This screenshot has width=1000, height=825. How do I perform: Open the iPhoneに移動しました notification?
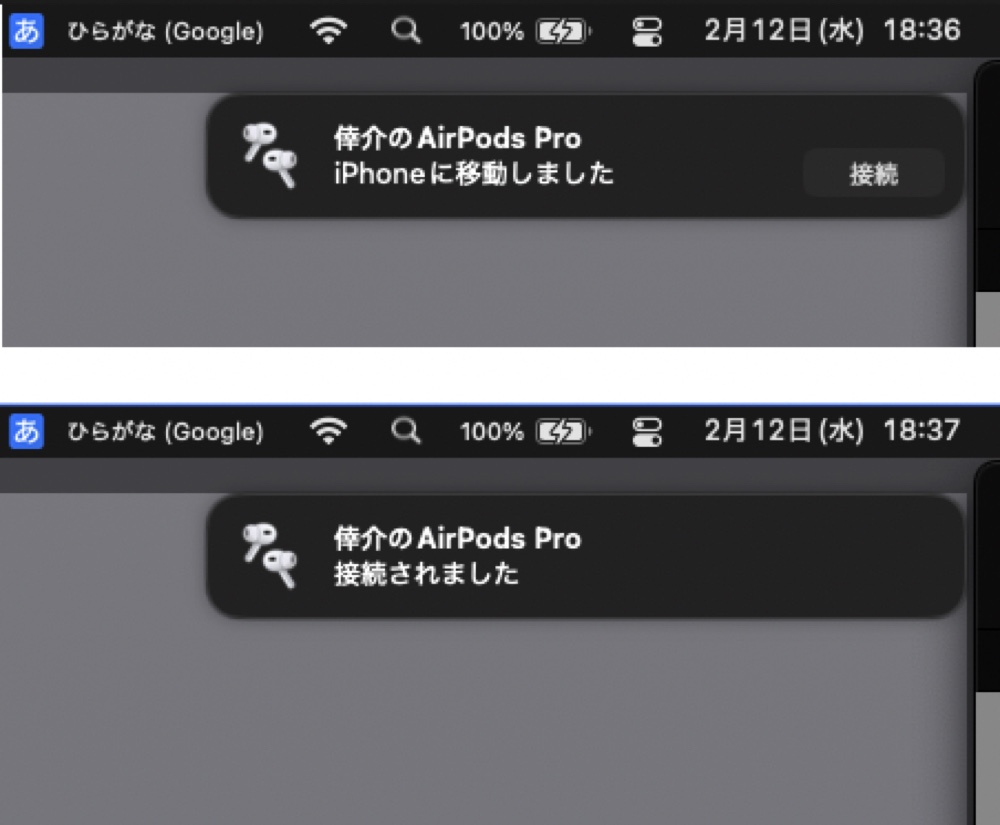pyautogui.click(x=585, y=156)
